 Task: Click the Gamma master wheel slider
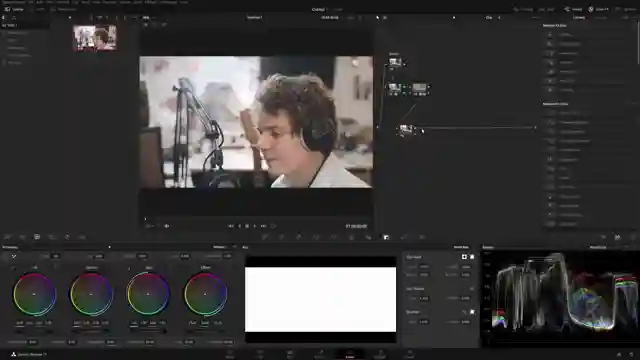tap(91, 331)
